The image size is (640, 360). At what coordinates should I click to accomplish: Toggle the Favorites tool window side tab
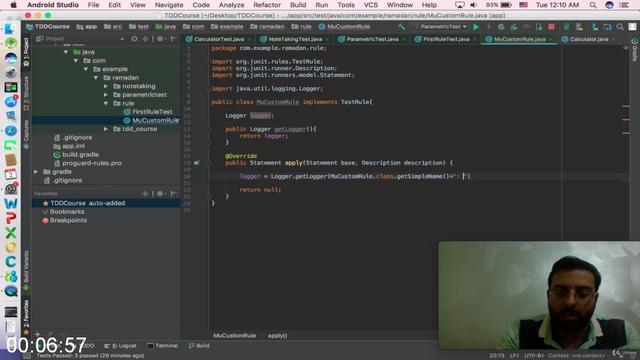26,318
